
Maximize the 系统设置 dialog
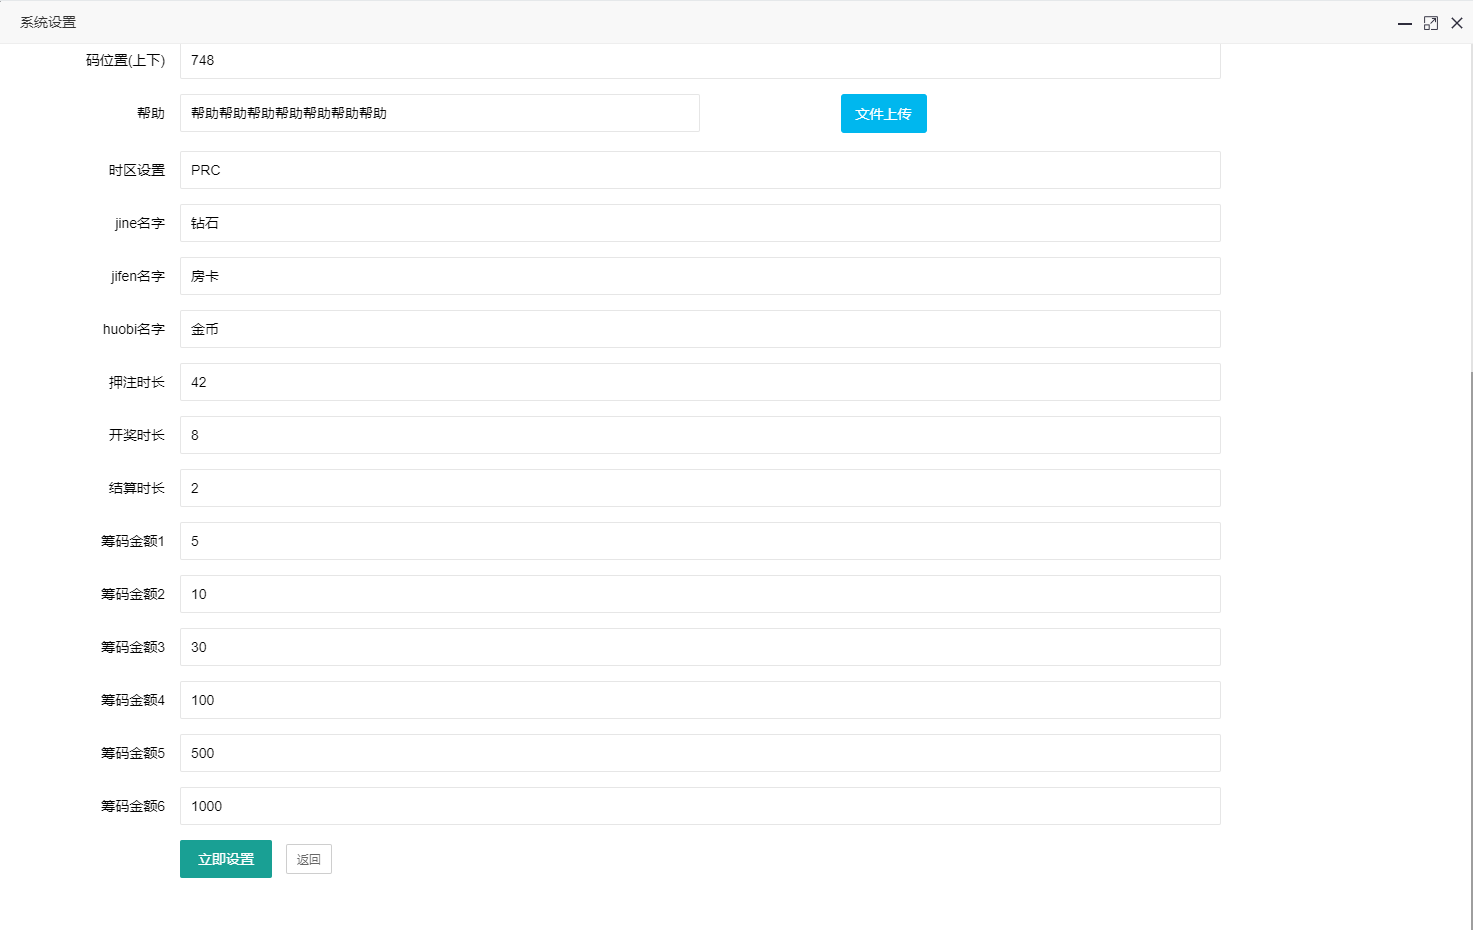[1430, 23]
